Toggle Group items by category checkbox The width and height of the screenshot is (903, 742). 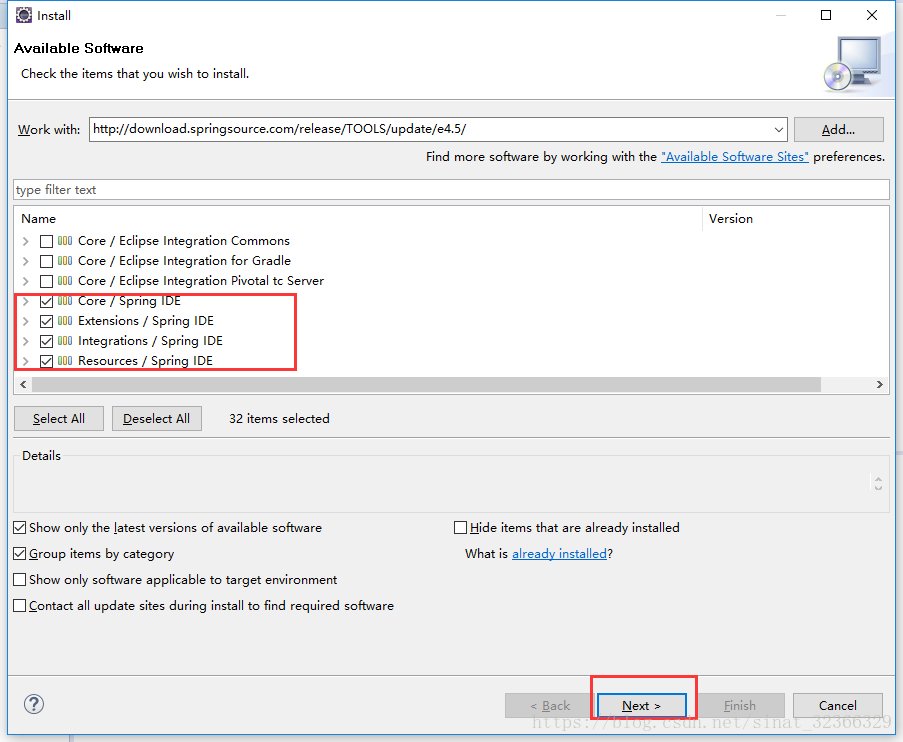point(20,554)
